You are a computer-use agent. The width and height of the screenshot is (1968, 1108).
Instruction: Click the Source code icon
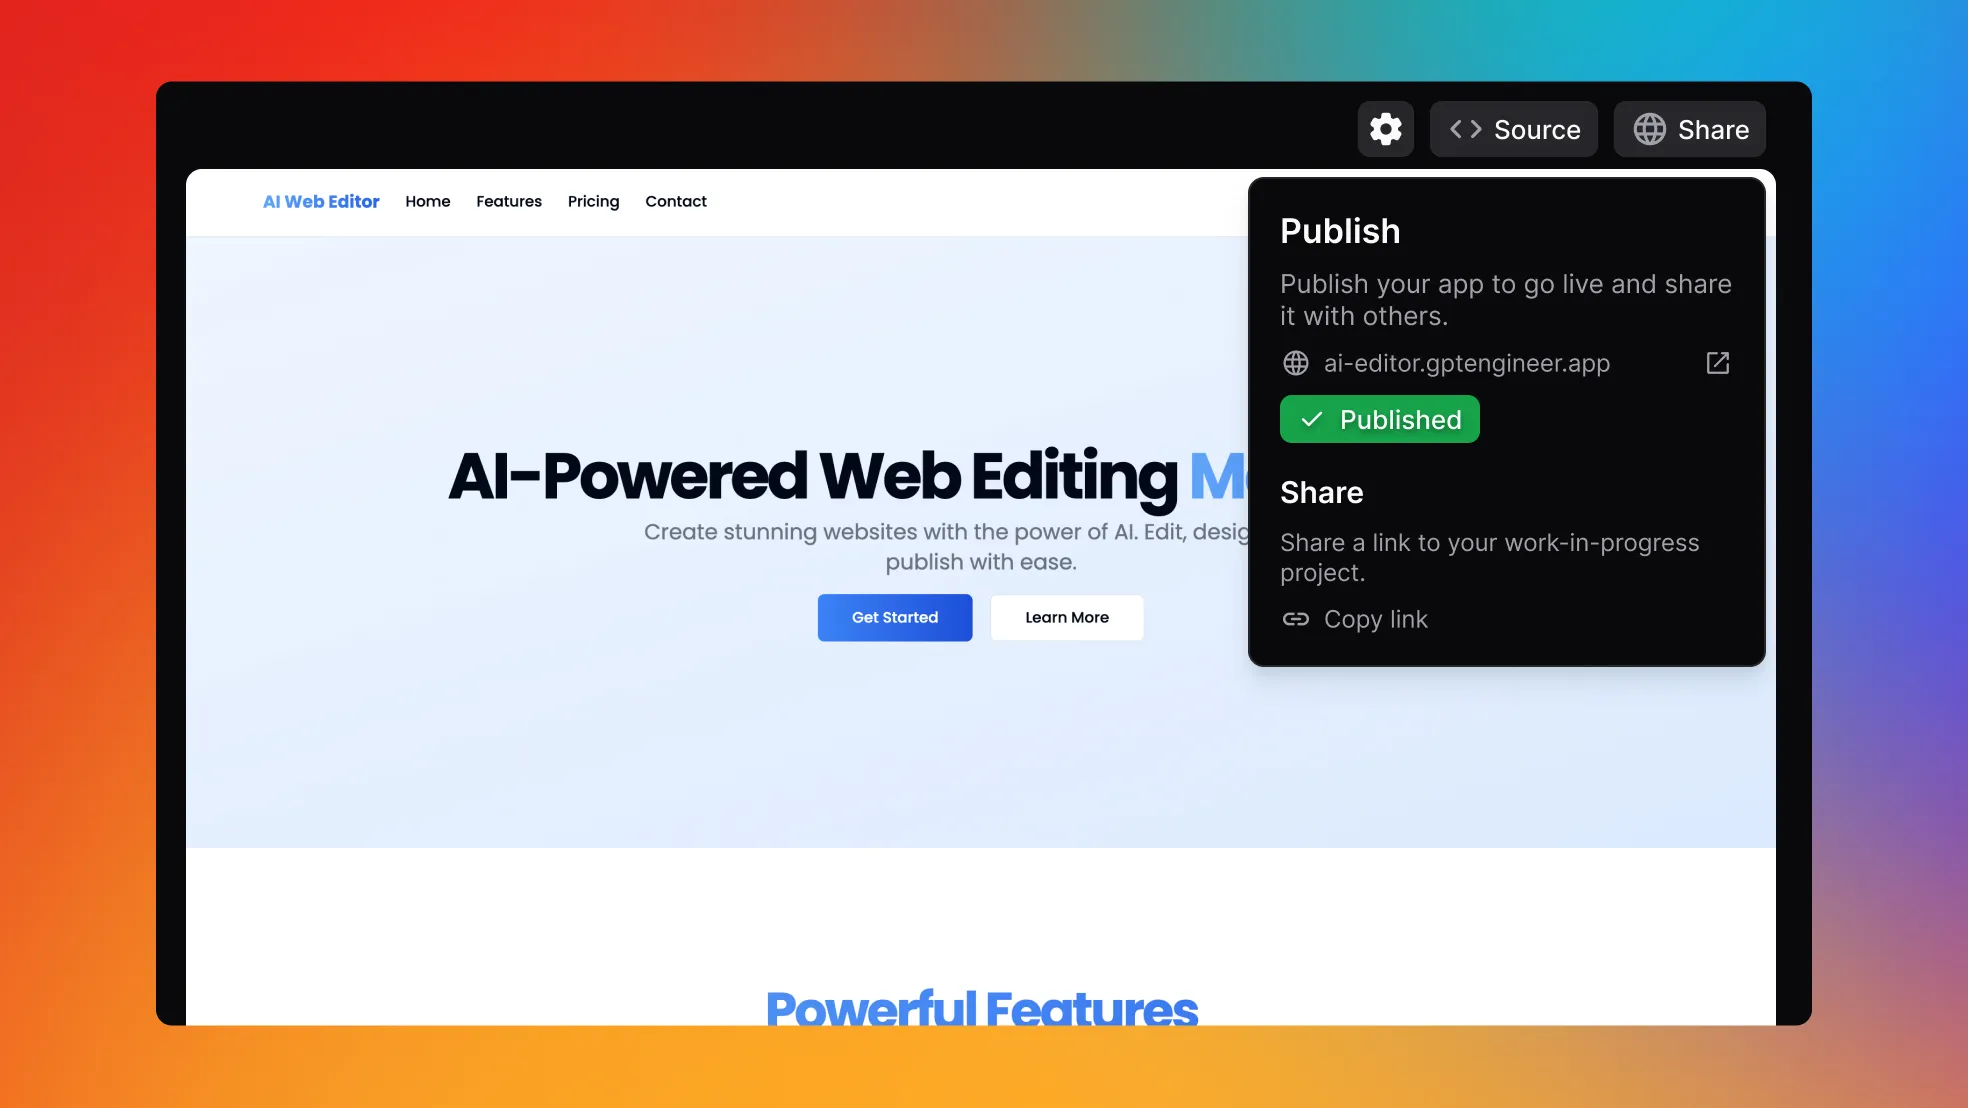tap(1464, 128)
